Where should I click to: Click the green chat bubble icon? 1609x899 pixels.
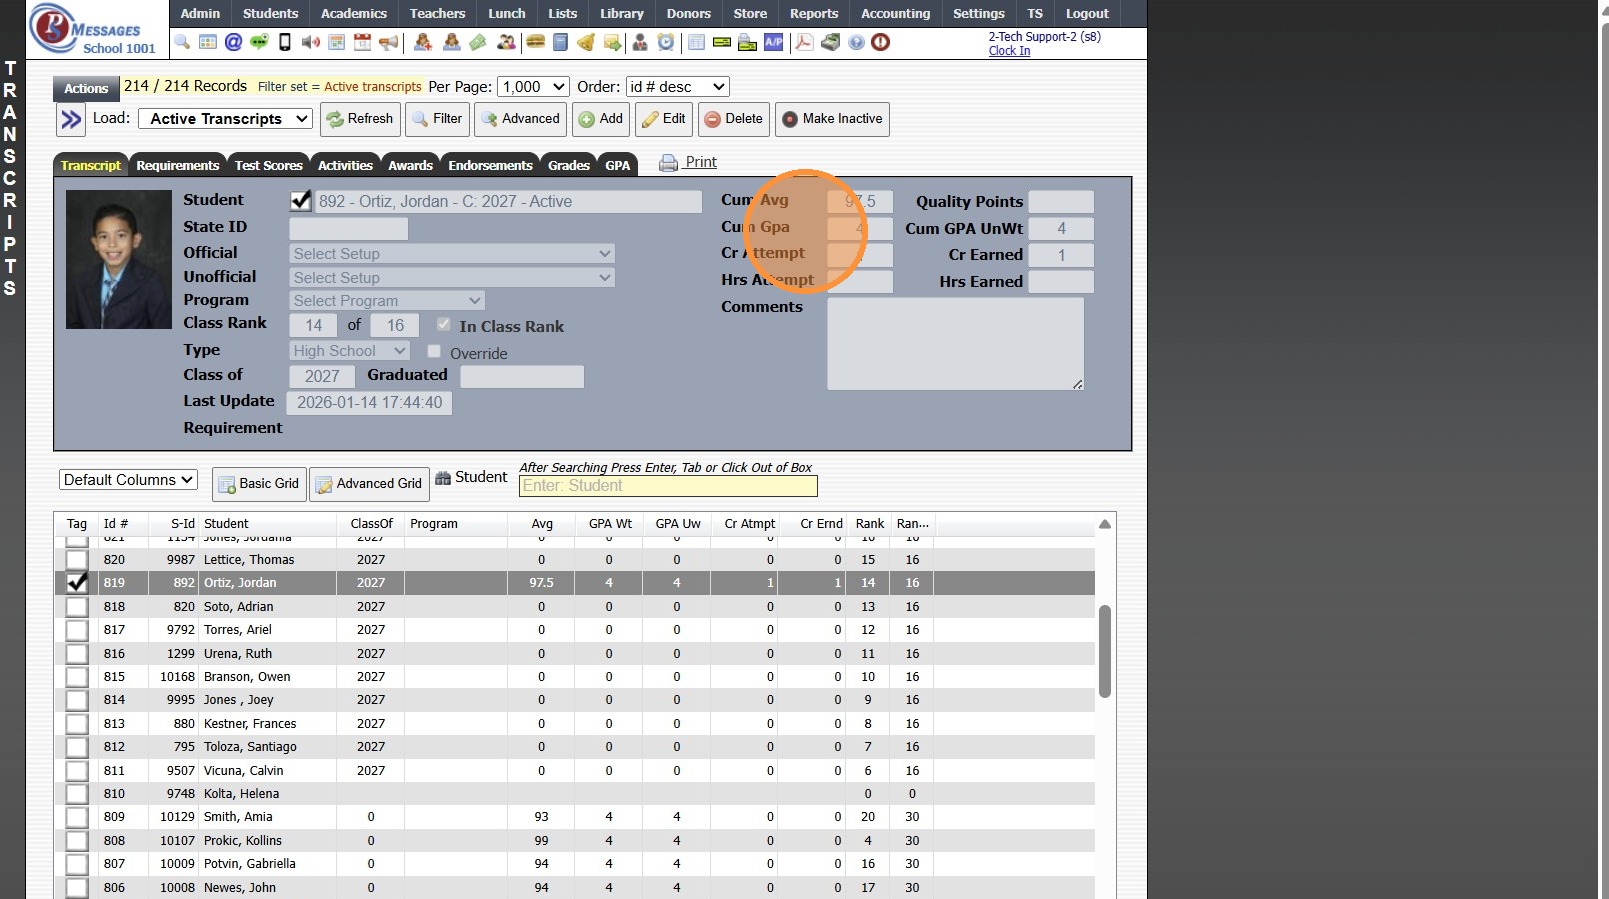click(x=259, y=42)
